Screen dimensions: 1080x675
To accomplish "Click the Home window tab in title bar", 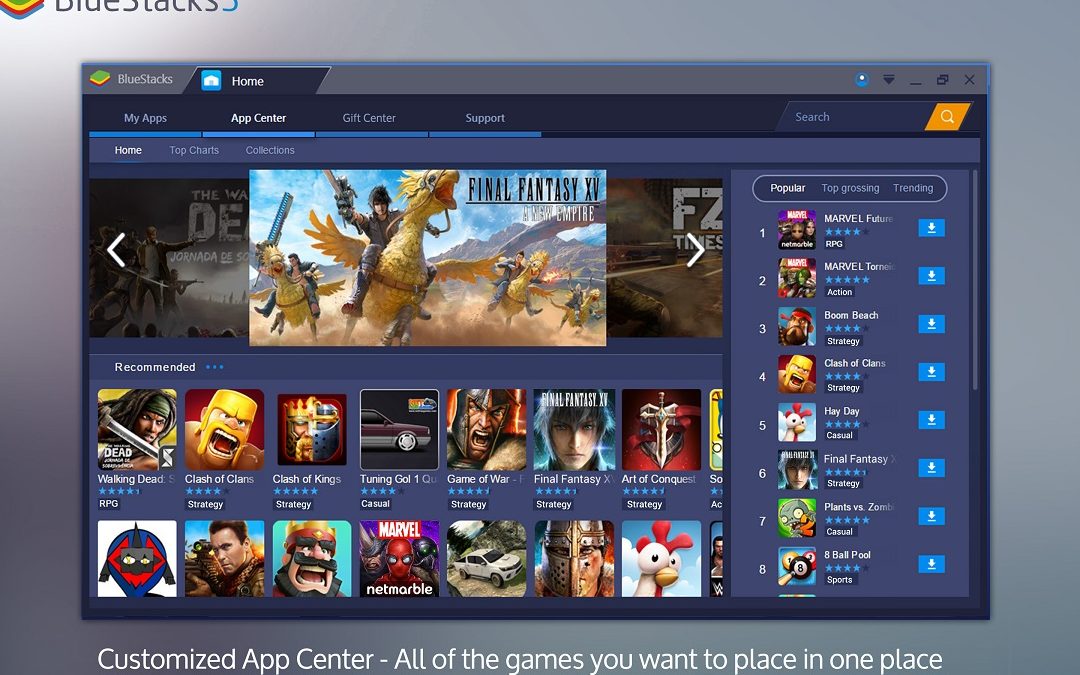I will point(258,81).
